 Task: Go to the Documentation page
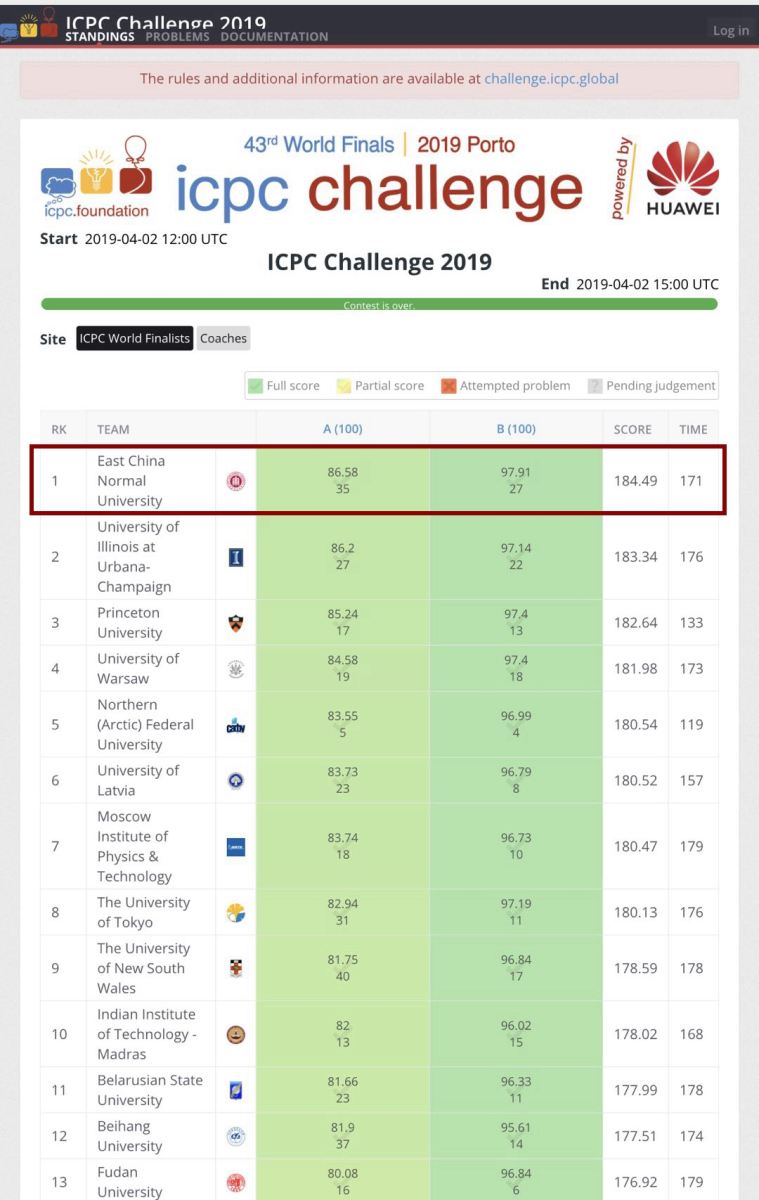(x=274, y=37)
